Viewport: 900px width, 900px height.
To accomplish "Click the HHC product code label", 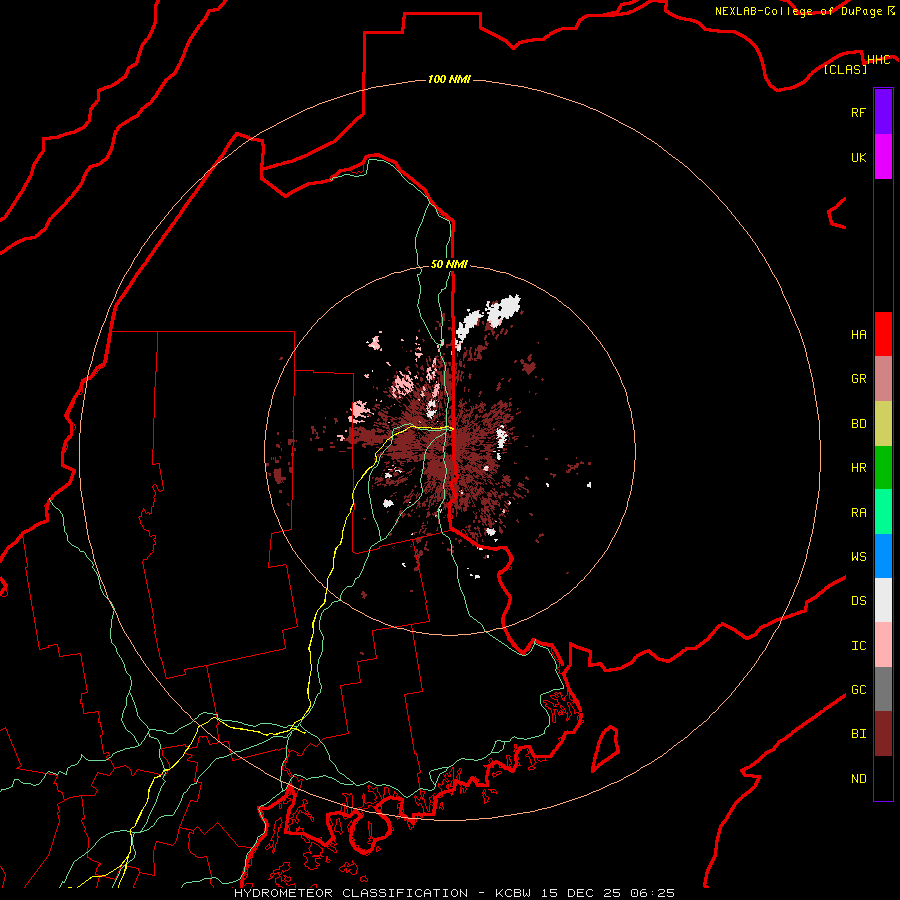I will (878, 60).
